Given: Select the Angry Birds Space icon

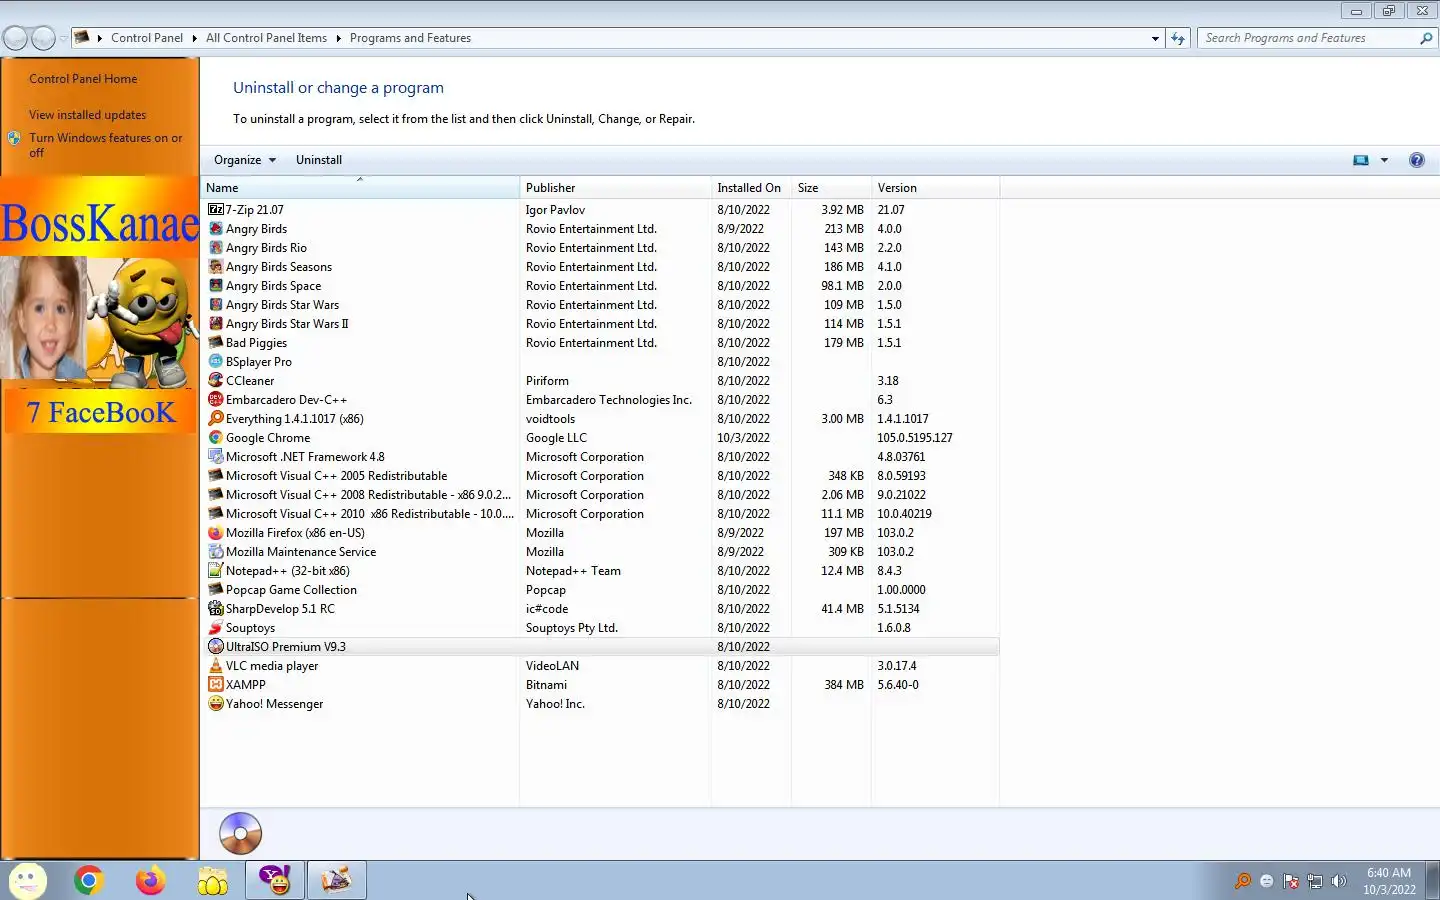Looking at the screenshot, I should [215, 286].
